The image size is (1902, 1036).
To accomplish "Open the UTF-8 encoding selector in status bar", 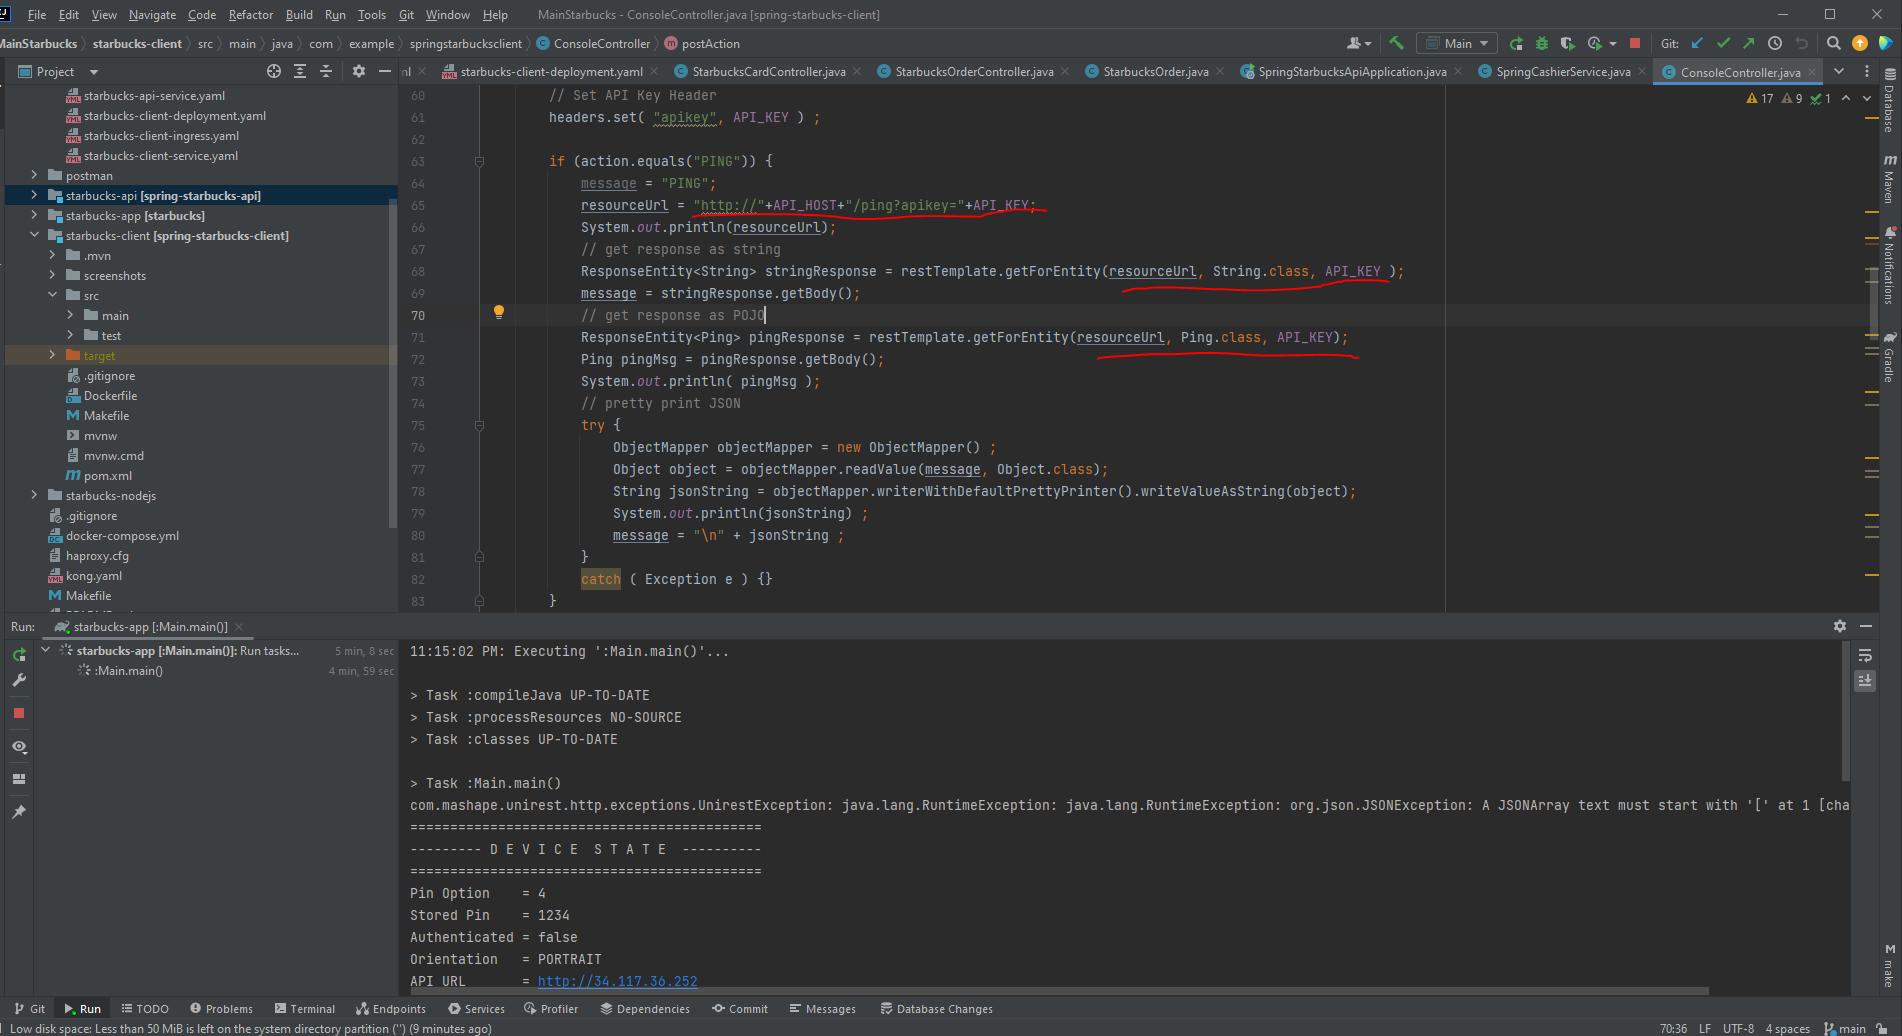I will click(1738, 1028).
